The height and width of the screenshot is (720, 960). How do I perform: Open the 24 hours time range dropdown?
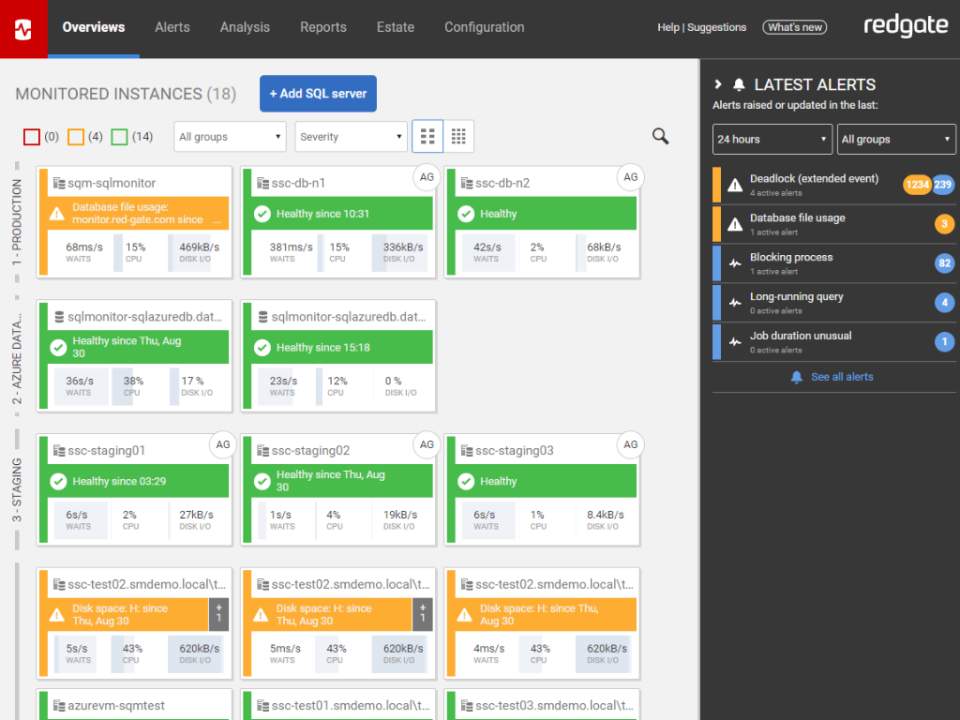[771, 139]
